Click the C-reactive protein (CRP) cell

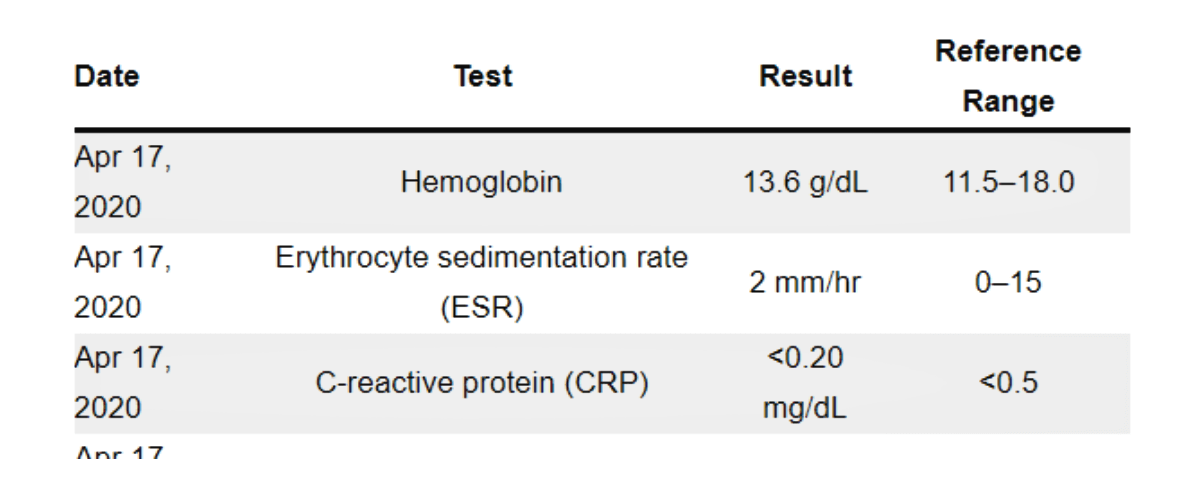482,383
